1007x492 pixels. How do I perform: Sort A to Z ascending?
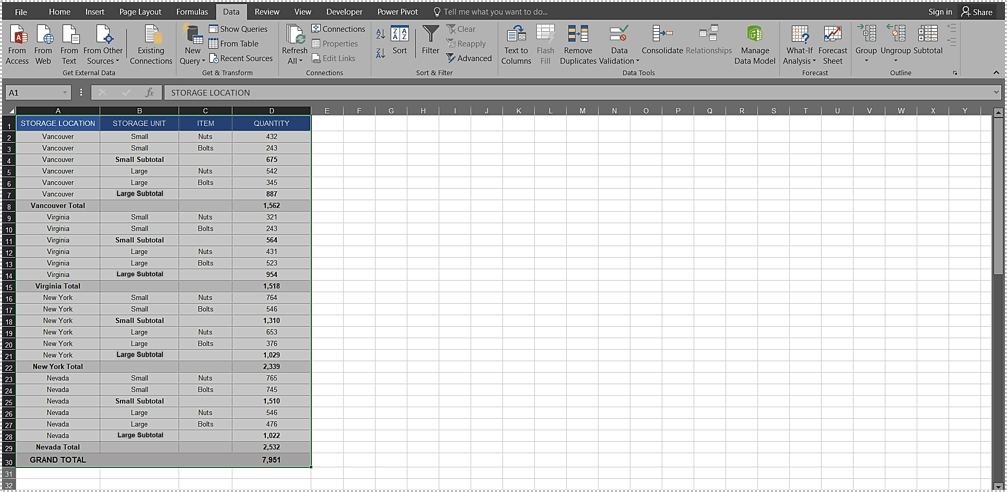[380, 34]
